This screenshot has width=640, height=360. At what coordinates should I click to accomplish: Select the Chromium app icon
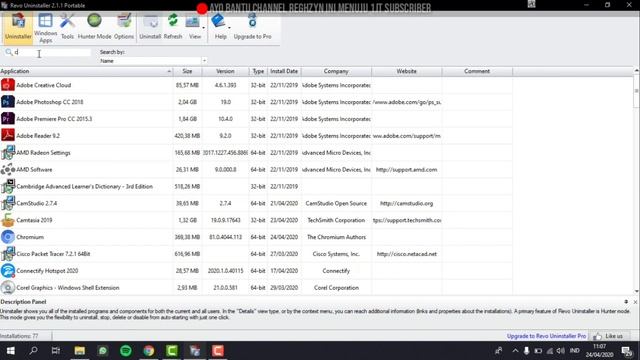[x=8, y=237]
